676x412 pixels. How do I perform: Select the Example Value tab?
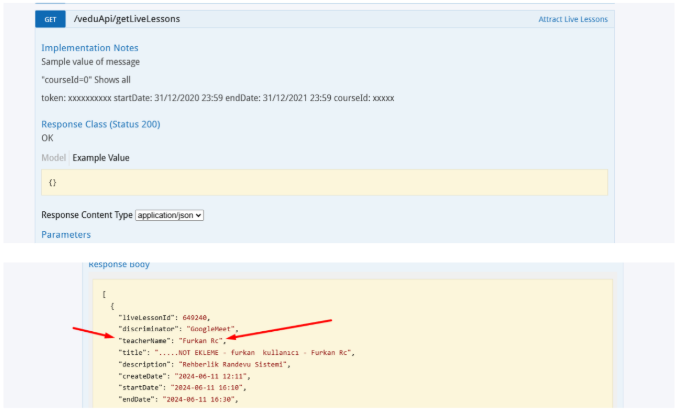tap(100, 158)
